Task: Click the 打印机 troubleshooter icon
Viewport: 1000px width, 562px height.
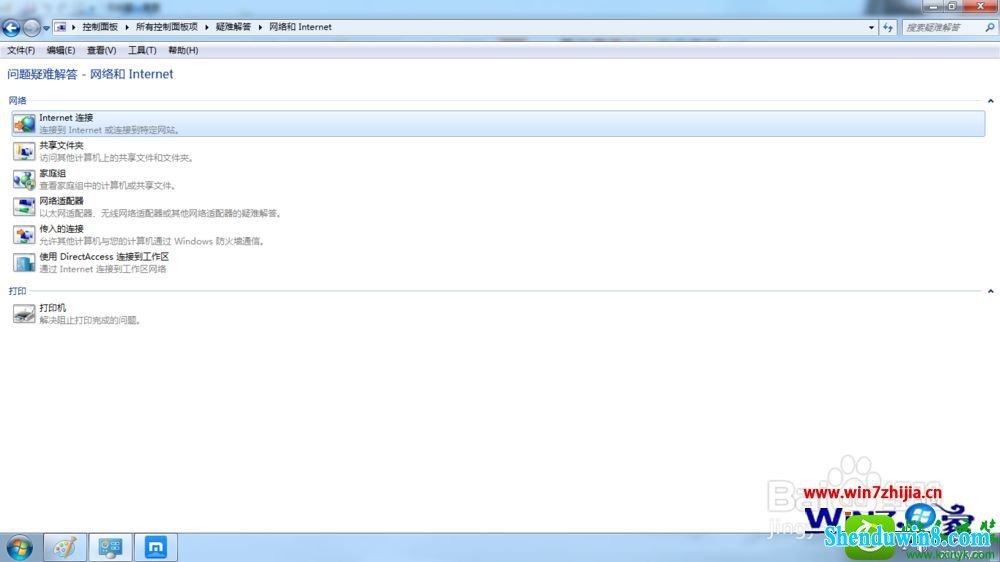Action: (x=24, y=314)
